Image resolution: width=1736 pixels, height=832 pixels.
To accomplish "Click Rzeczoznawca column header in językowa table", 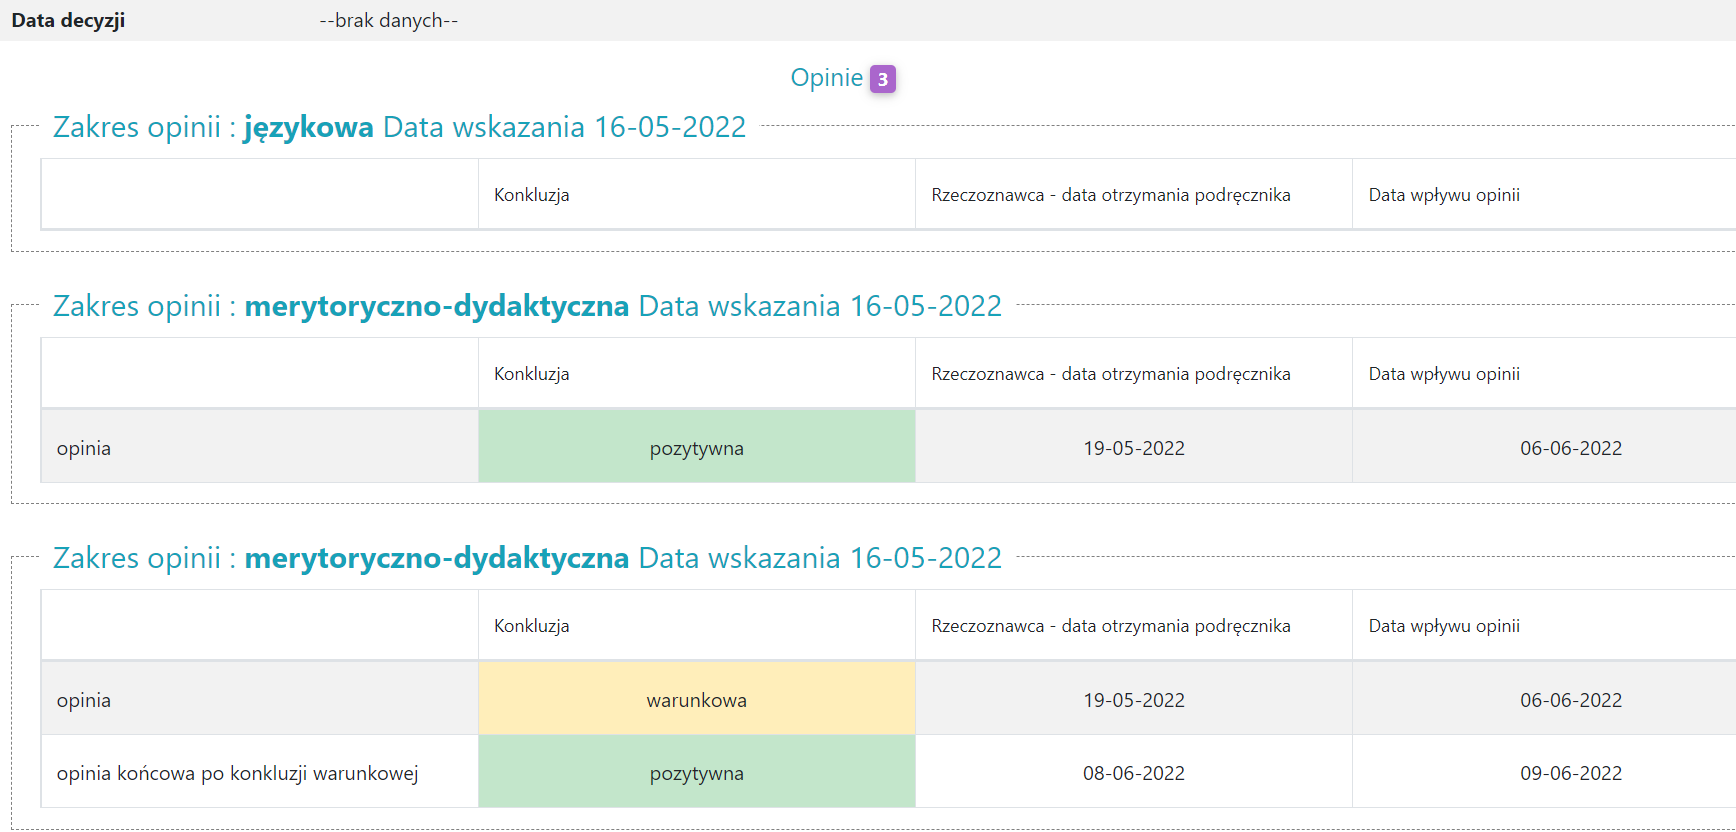I will click(1110, 195).
